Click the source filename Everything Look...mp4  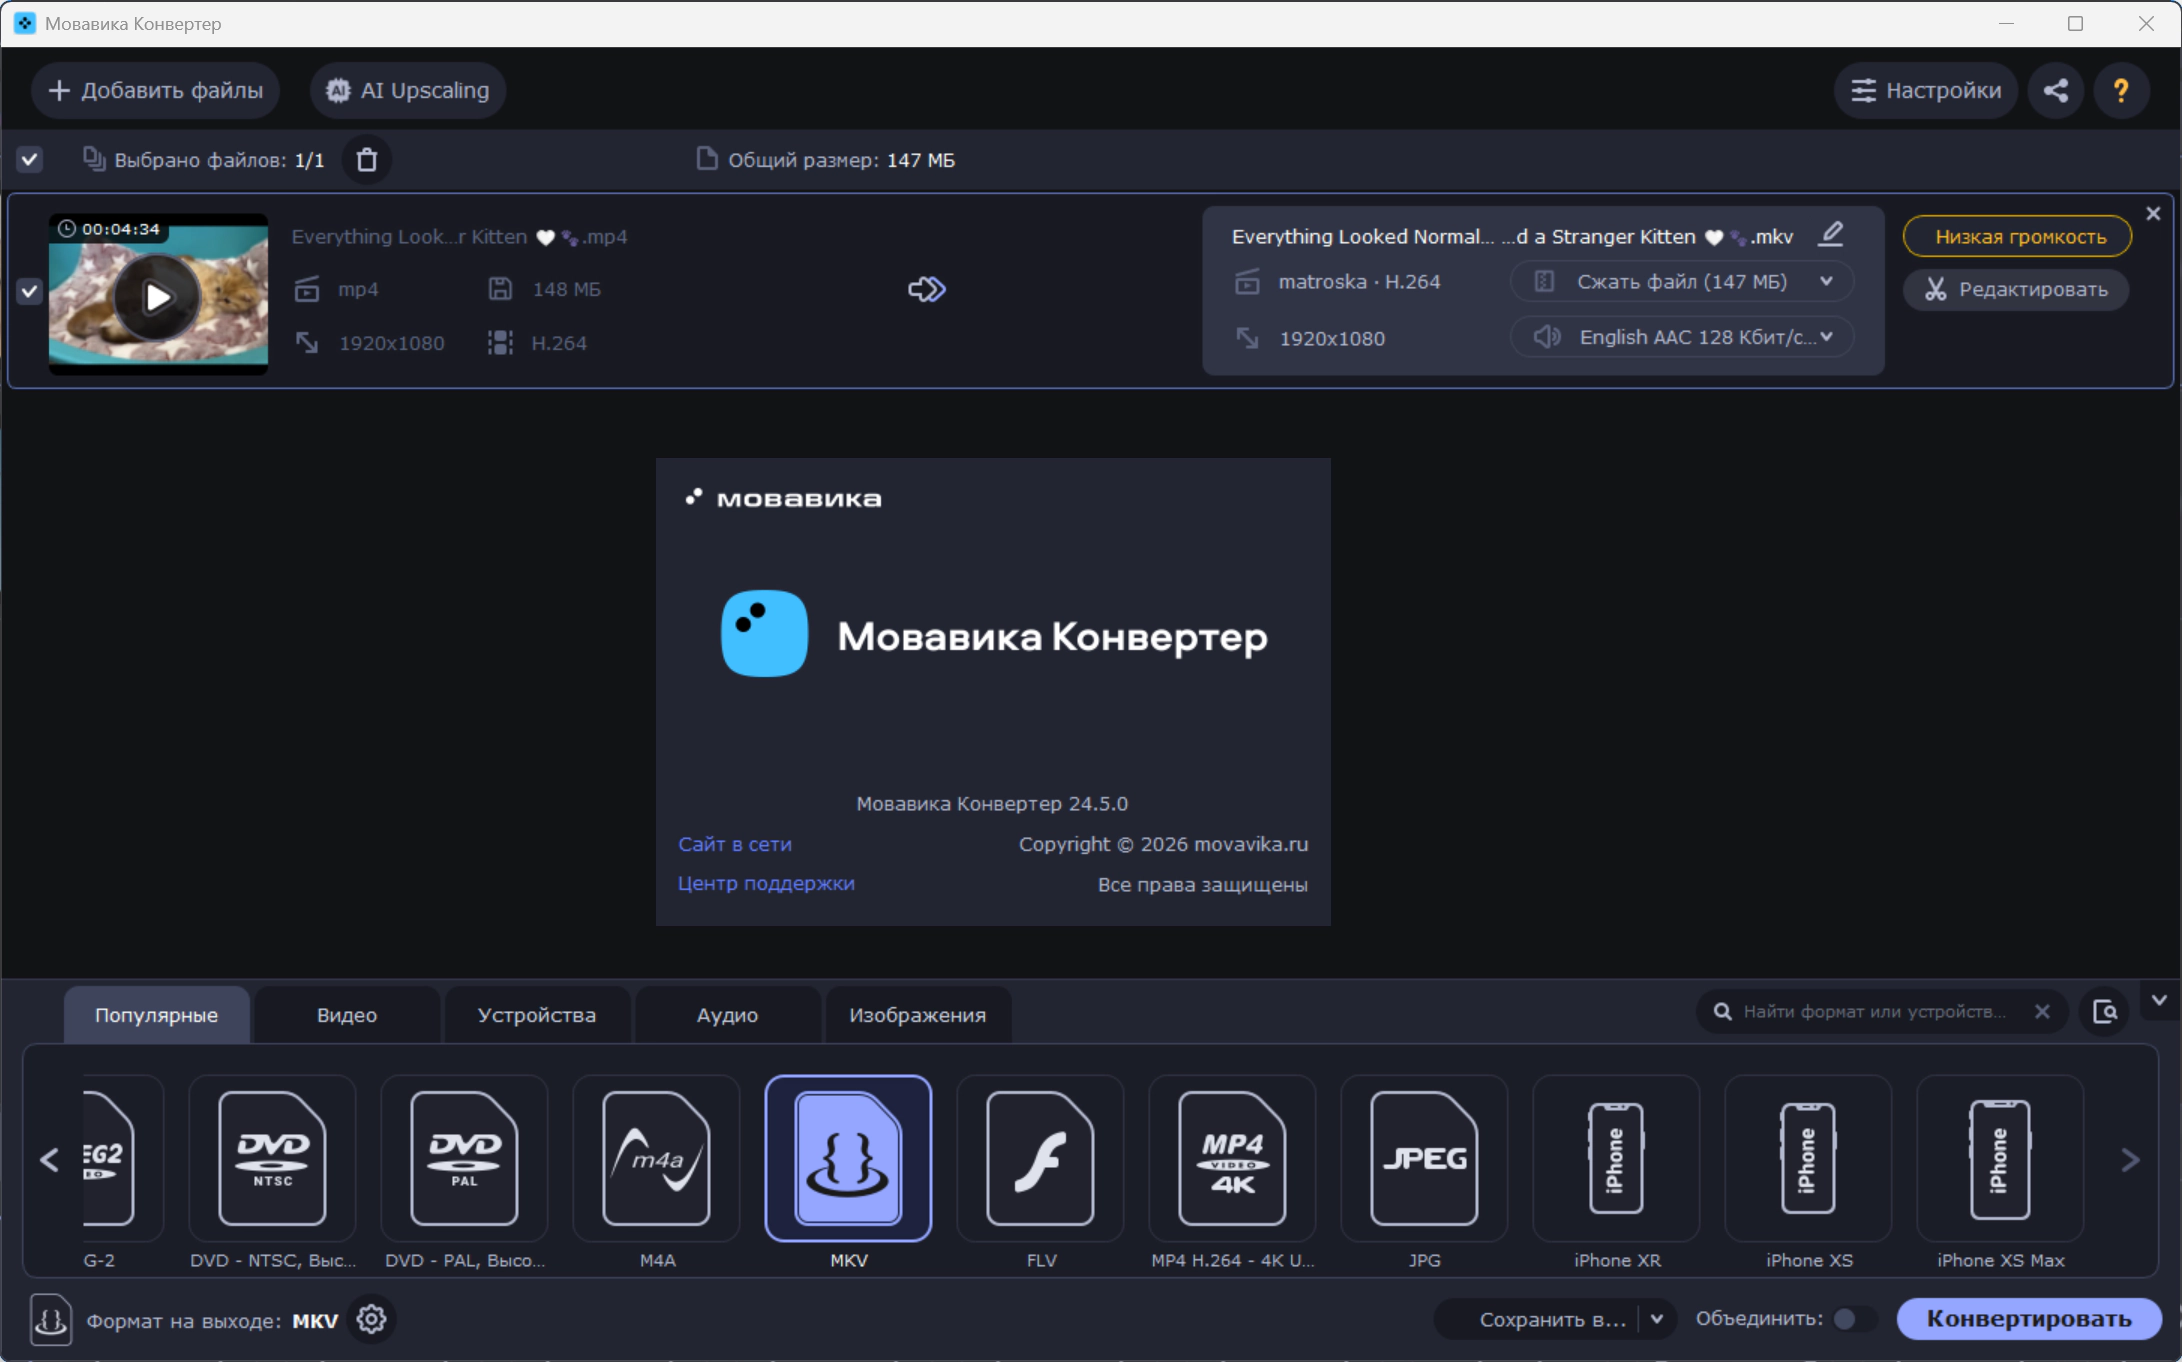(459, 237)
